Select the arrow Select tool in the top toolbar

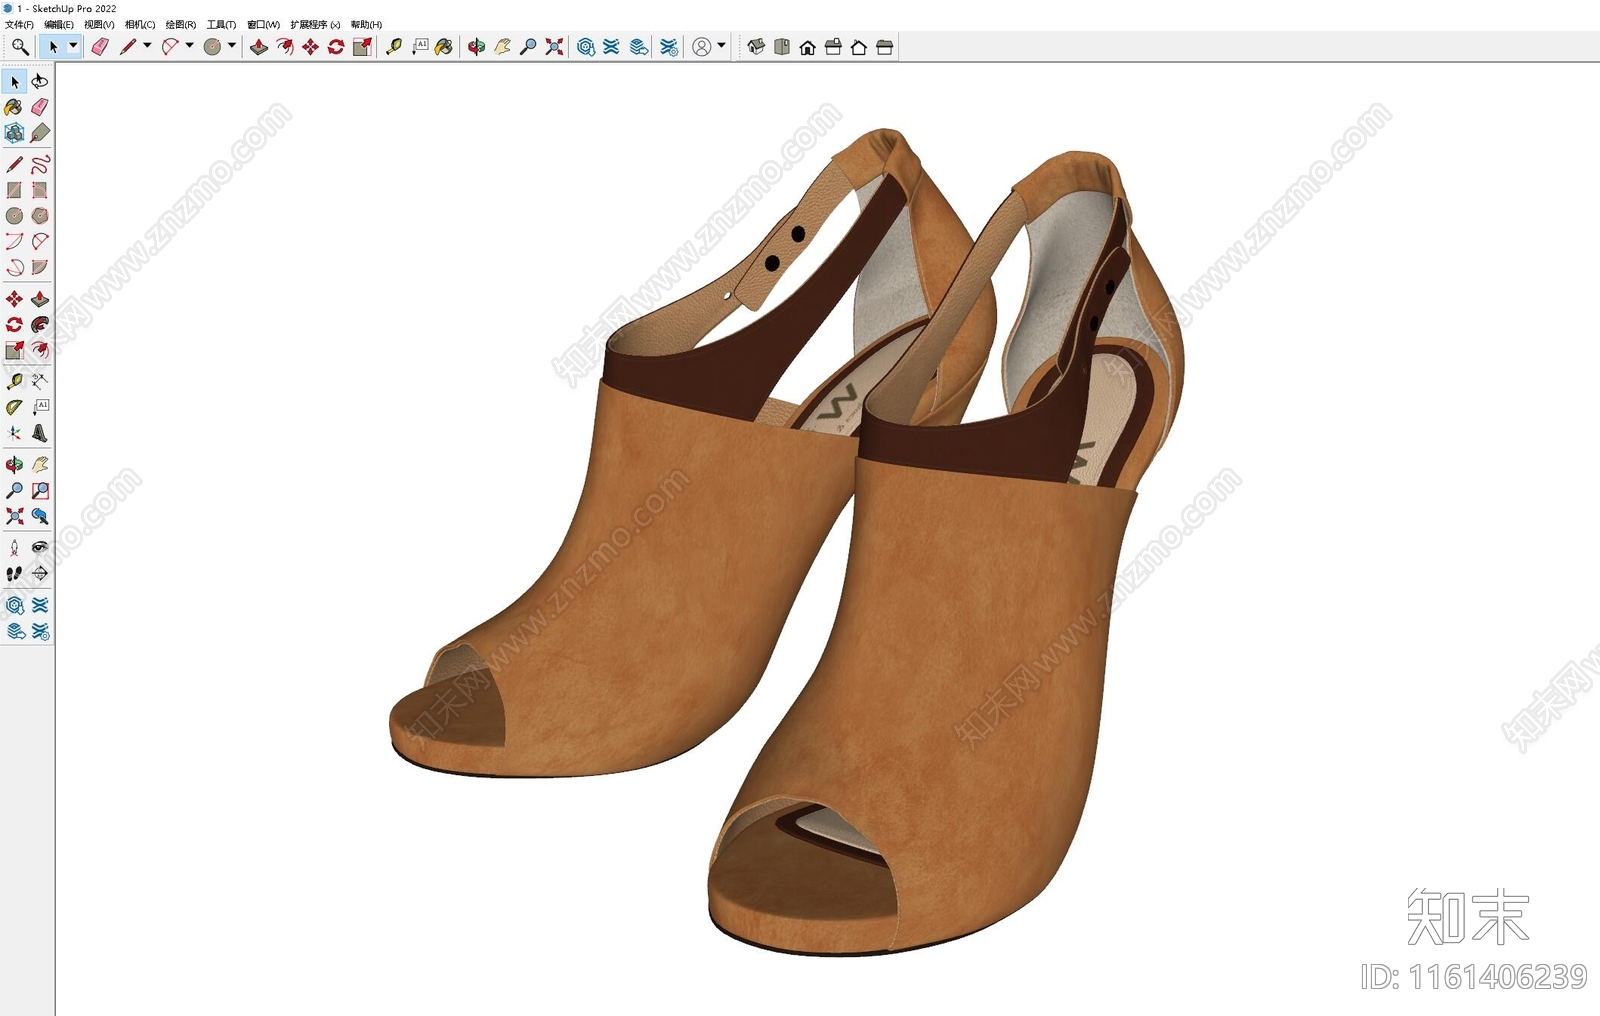tap(54, 47)
